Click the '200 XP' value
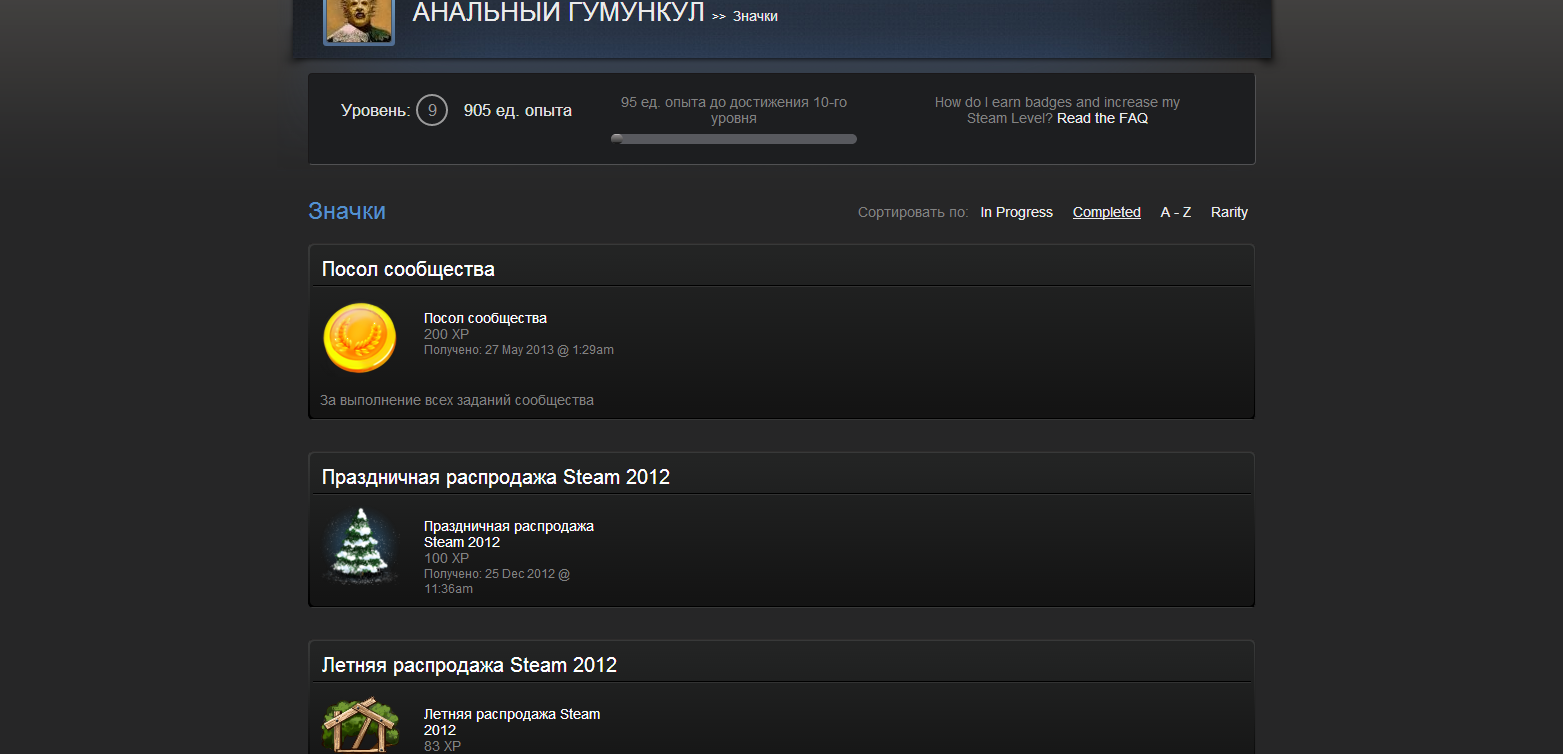The height and width of the screenshot is (754, 1563). [446, 334]
